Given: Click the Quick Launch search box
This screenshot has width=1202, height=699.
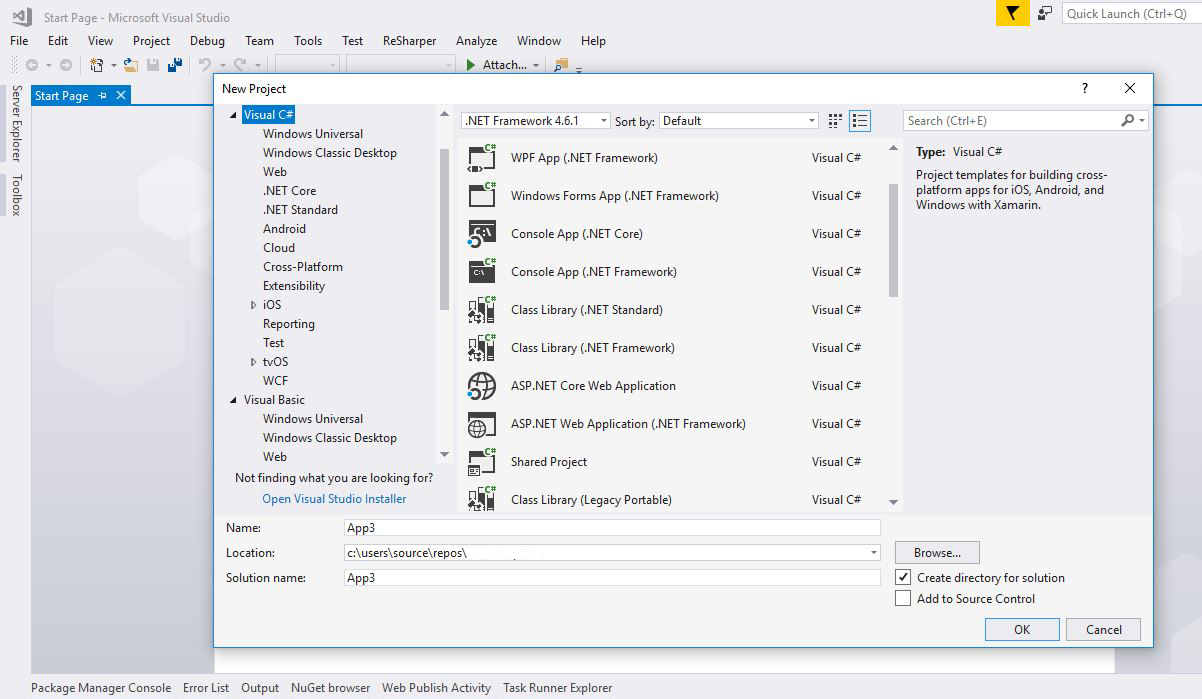Looking at the screenshot, I should 1130,13.
